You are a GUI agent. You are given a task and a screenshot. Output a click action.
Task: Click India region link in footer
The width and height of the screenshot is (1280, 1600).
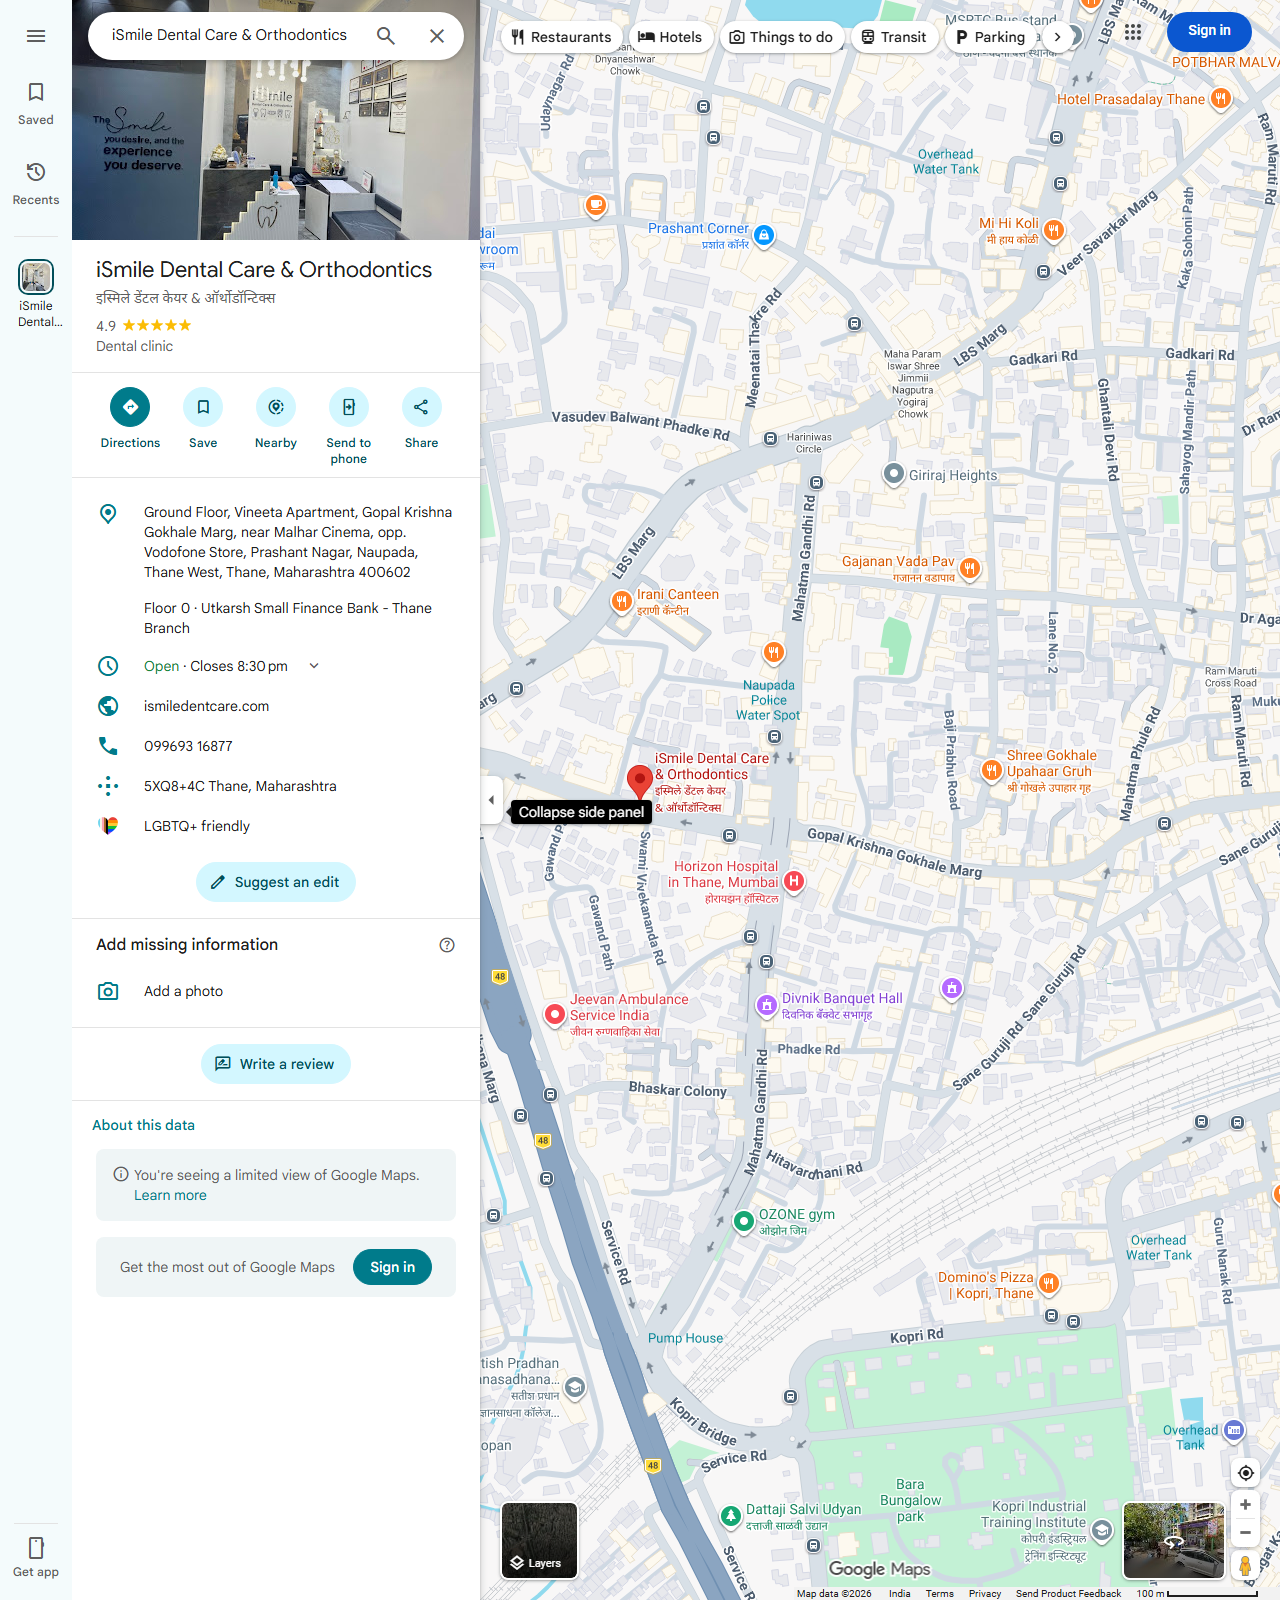(x=900, y=1593)
